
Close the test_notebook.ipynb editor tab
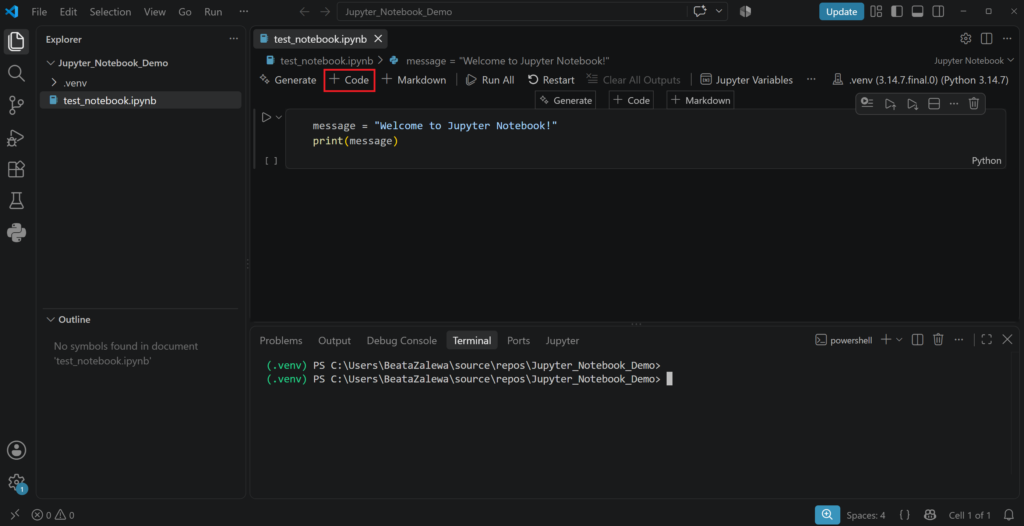(x=378, y=39)
